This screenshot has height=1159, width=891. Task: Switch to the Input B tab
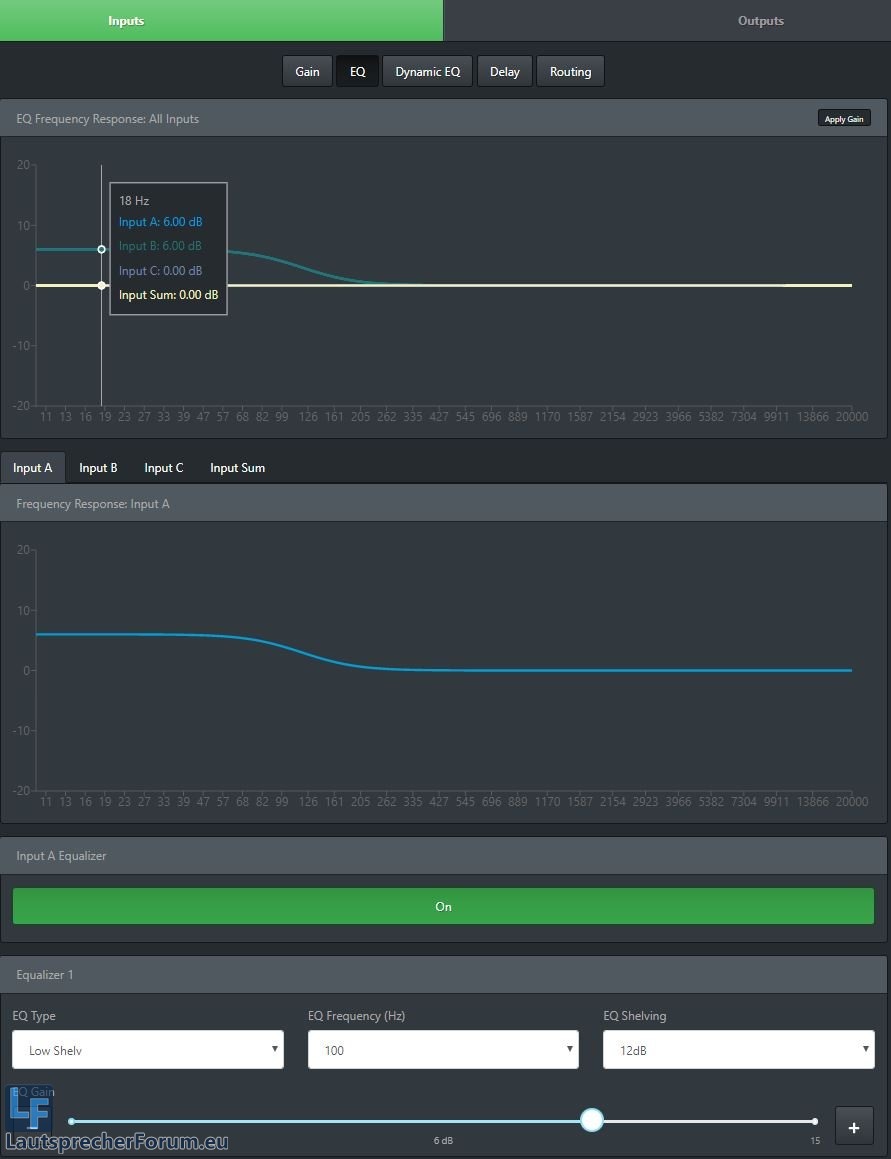tap(98, 468)
